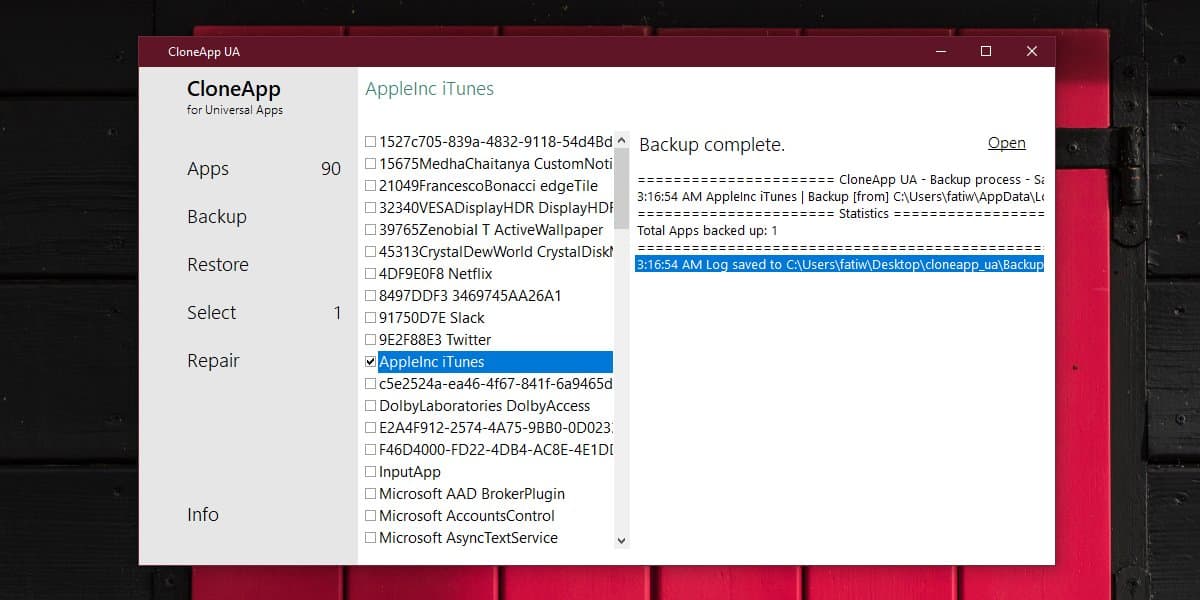Minimize the CloneApp UA window

tap(941, 51)
